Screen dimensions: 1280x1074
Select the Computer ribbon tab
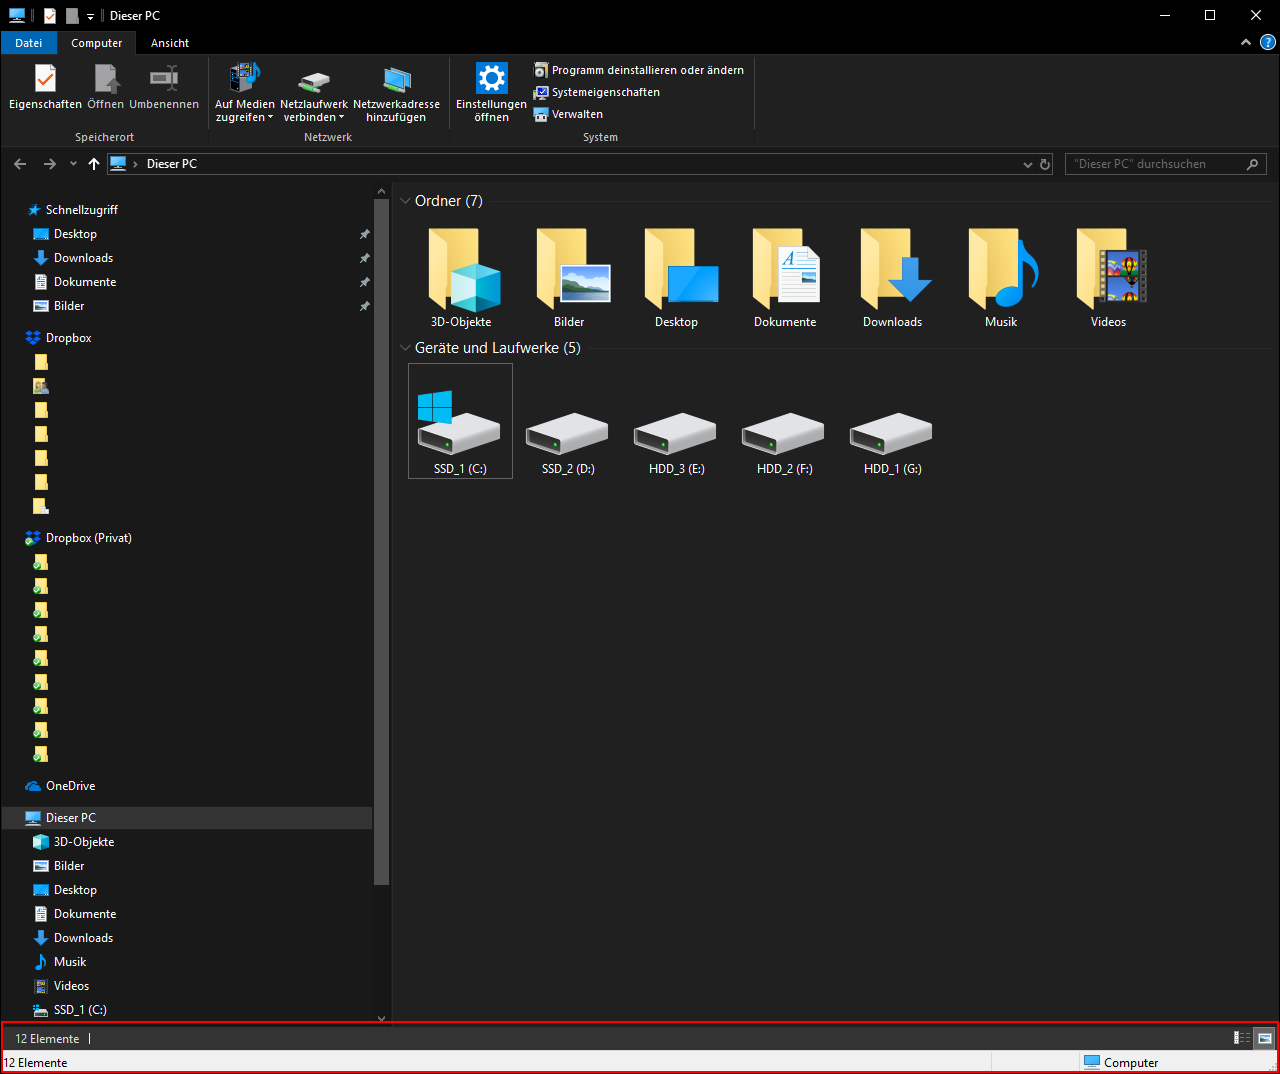pos(97,43)
